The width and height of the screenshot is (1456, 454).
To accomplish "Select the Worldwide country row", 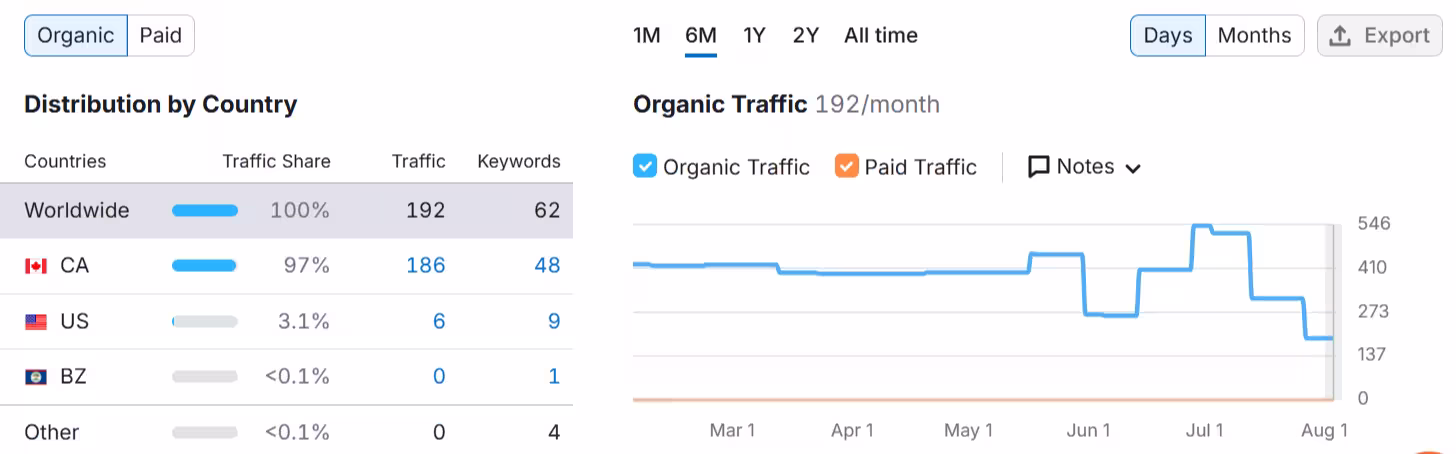I will pyautogui.click(x=286, y=211).
